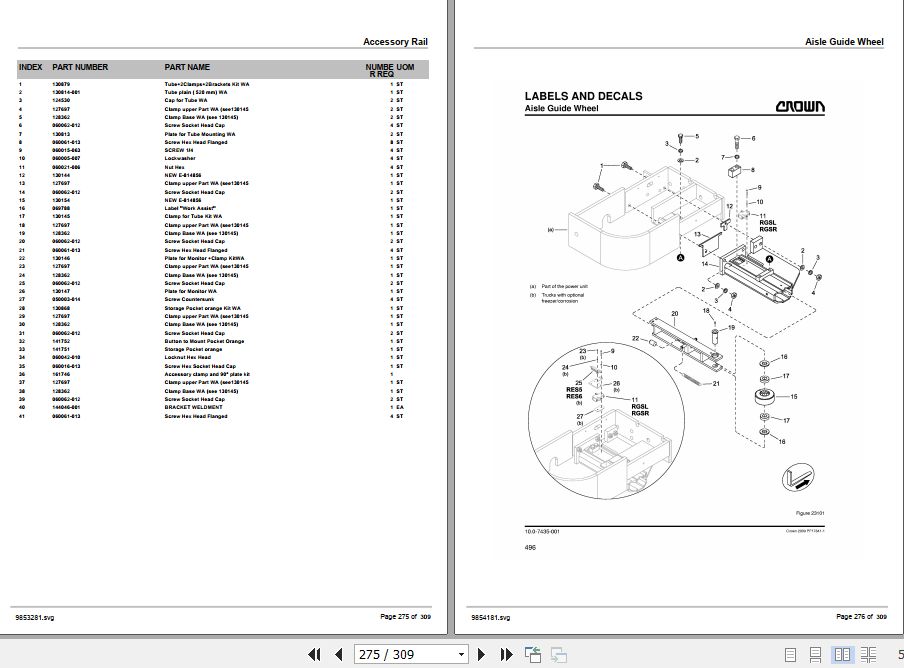Click the PART NUMBER column header
This screenshot has height=668, width=904.
[x=81, y=67]
